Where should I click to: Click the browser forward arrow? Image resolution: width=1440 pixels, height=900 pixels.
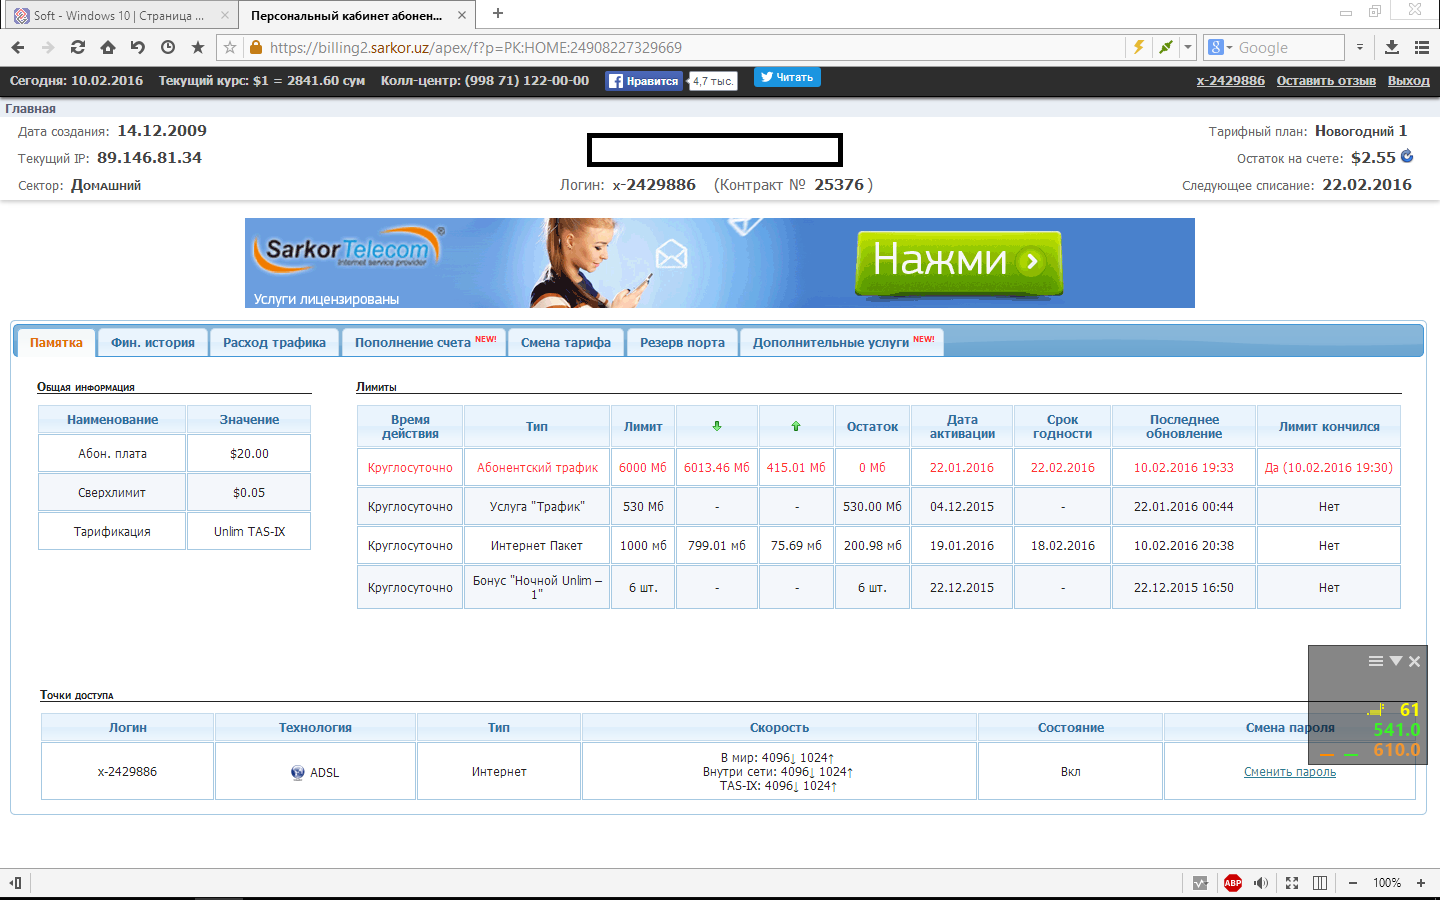coord(48,47)
